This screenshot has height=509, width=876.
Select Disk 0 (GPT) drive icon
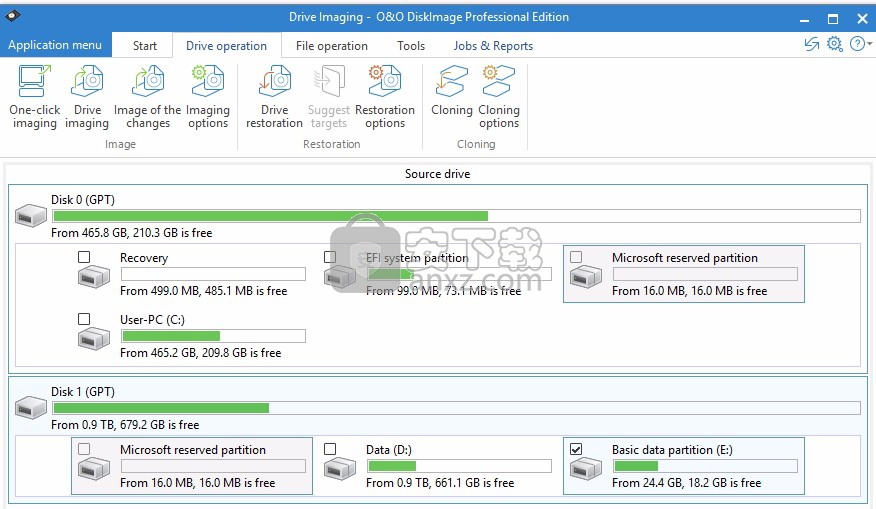(31, 216)
